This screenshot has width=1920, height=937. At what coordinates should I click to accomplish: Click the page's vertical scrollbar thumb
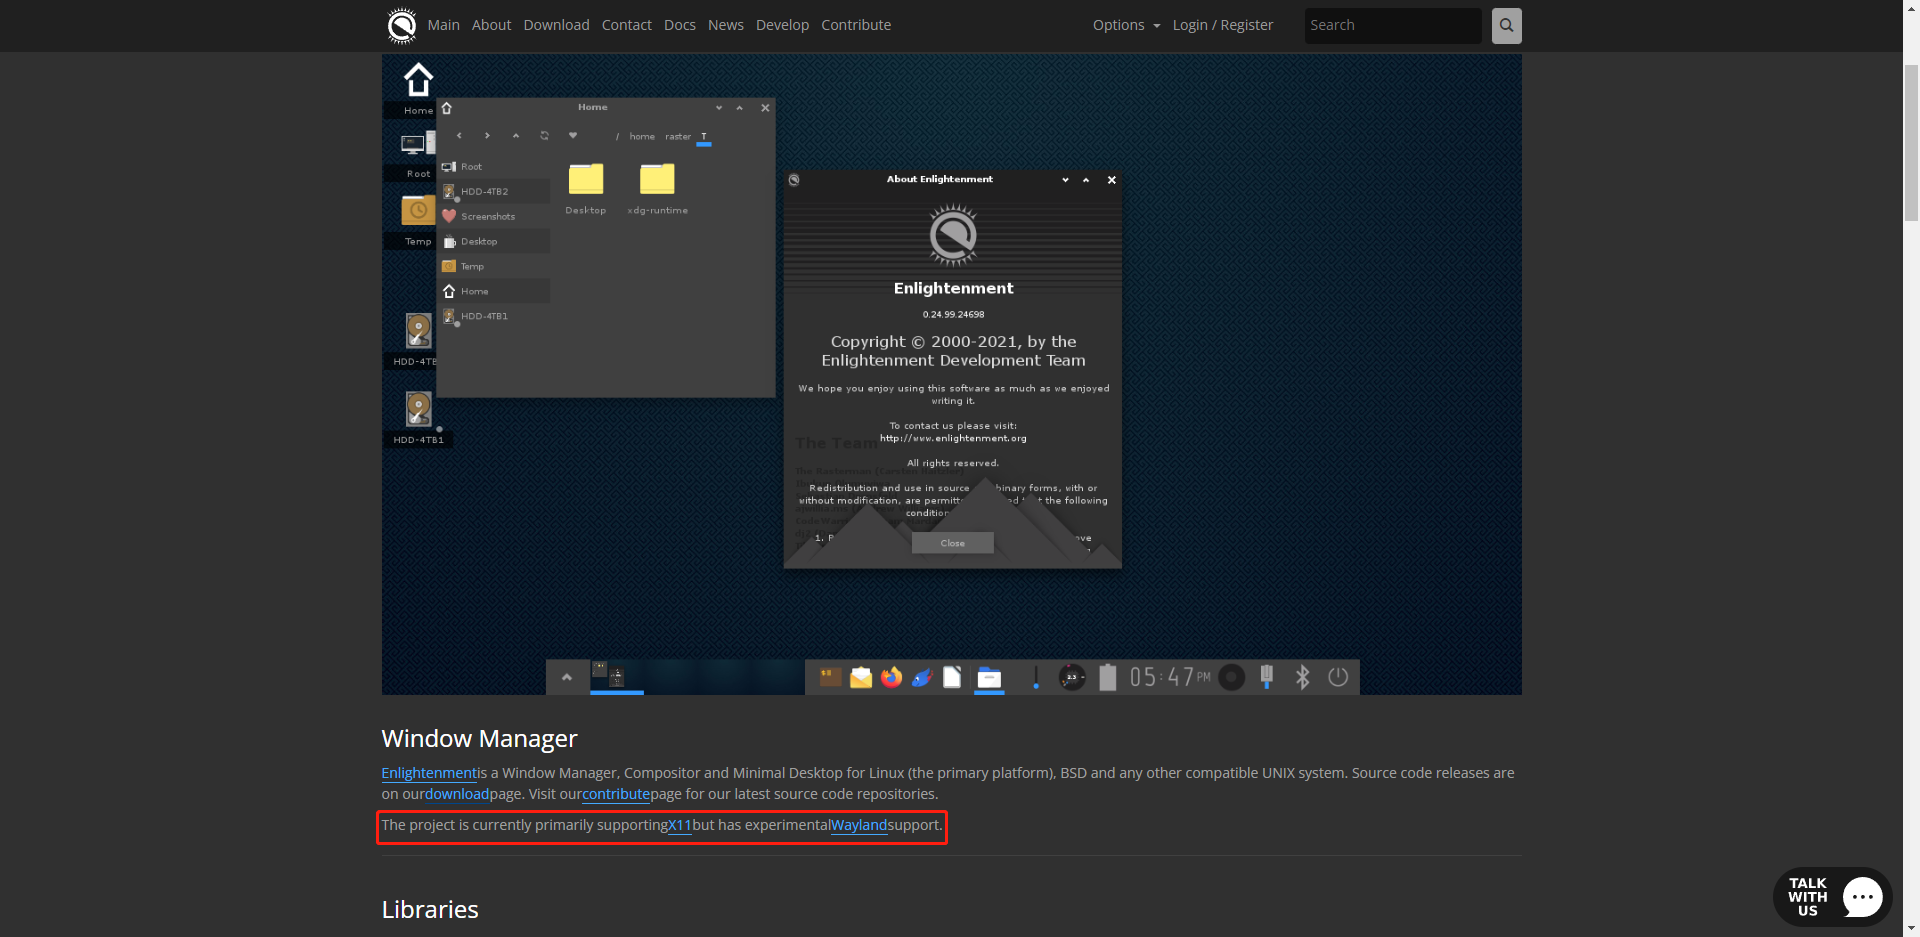pyautogui.click(x=1911, y=140)
